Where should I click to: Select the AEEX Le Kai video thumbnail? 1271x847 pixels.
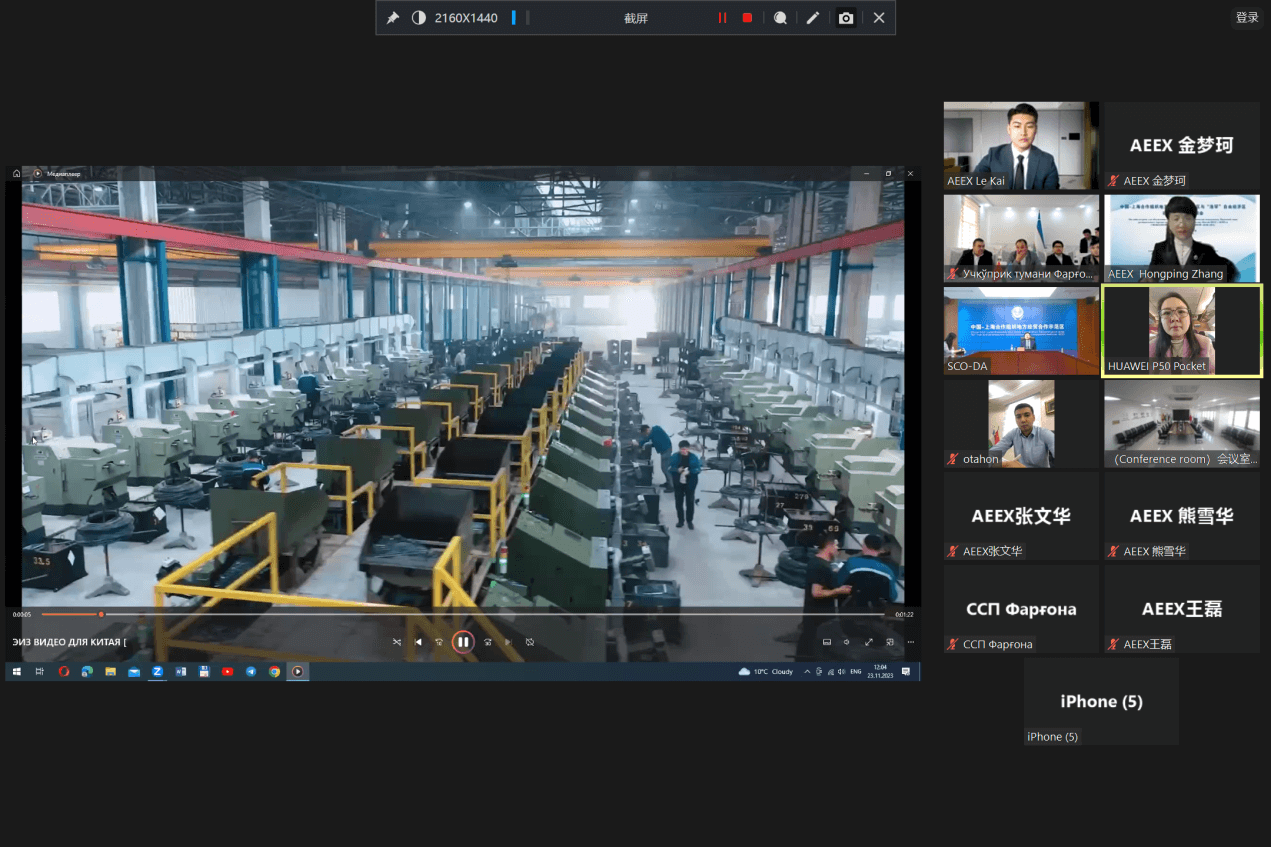1021,146
